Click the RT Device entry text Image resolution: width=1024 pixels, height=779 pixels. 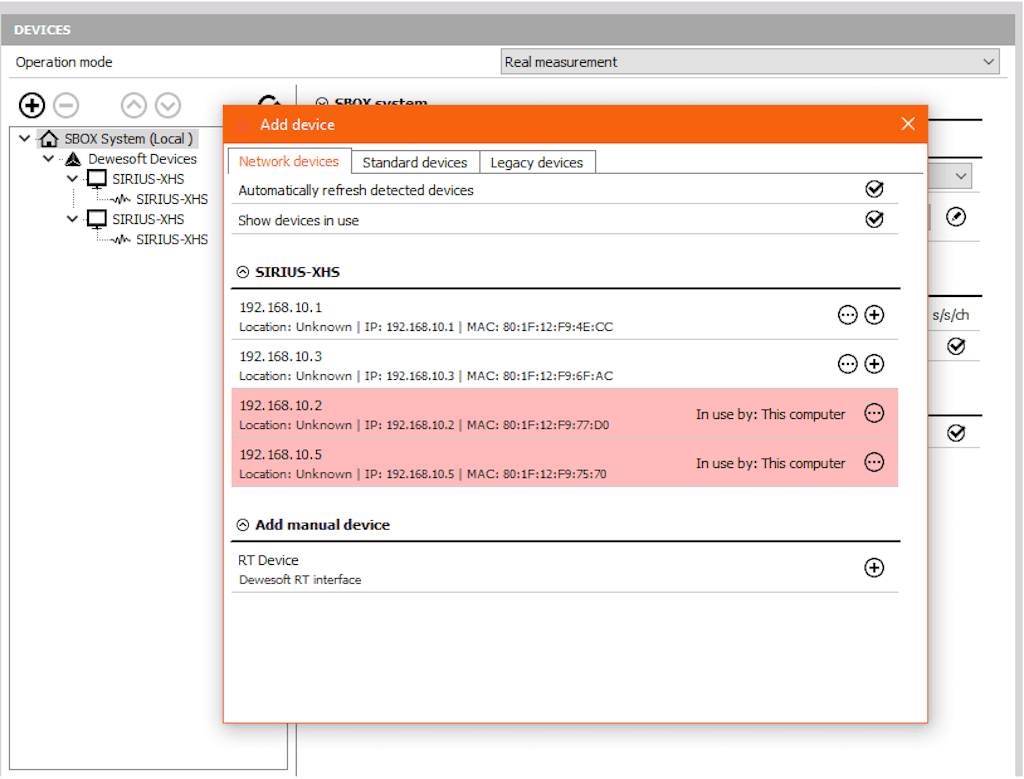[x=268, y=560]
